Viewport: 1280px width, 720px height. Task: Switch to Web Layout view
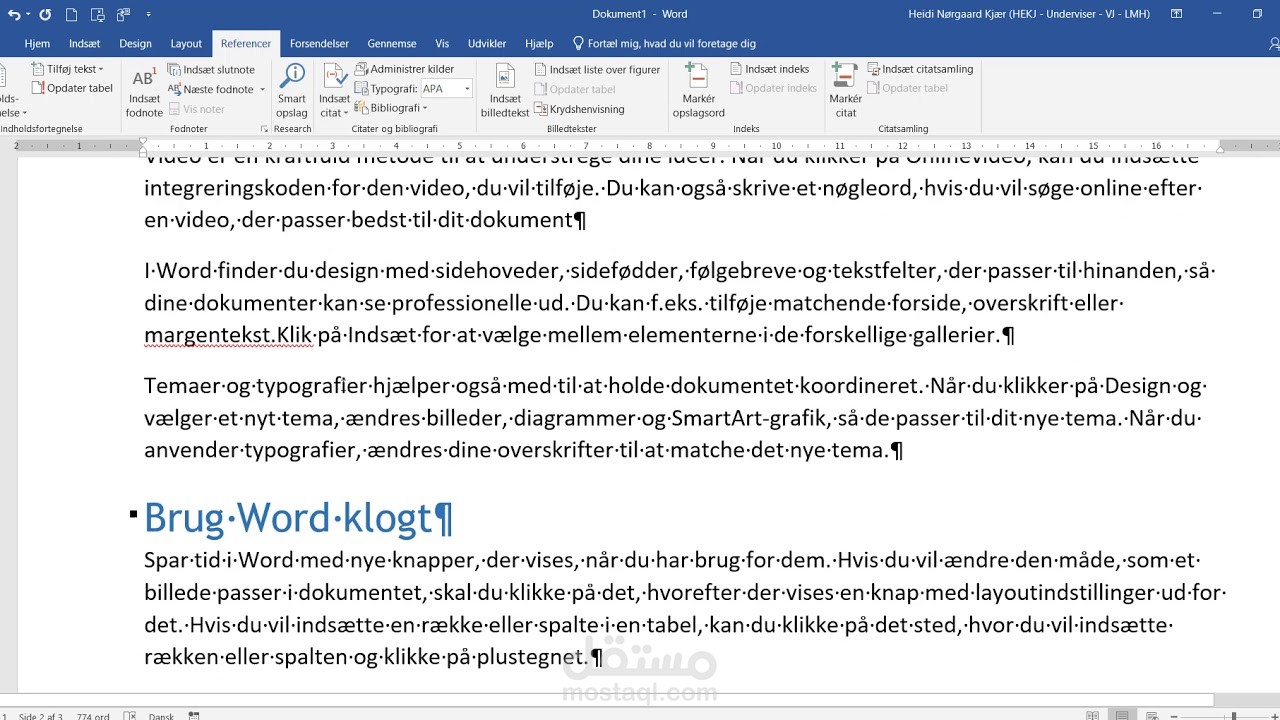(1153, 716)
